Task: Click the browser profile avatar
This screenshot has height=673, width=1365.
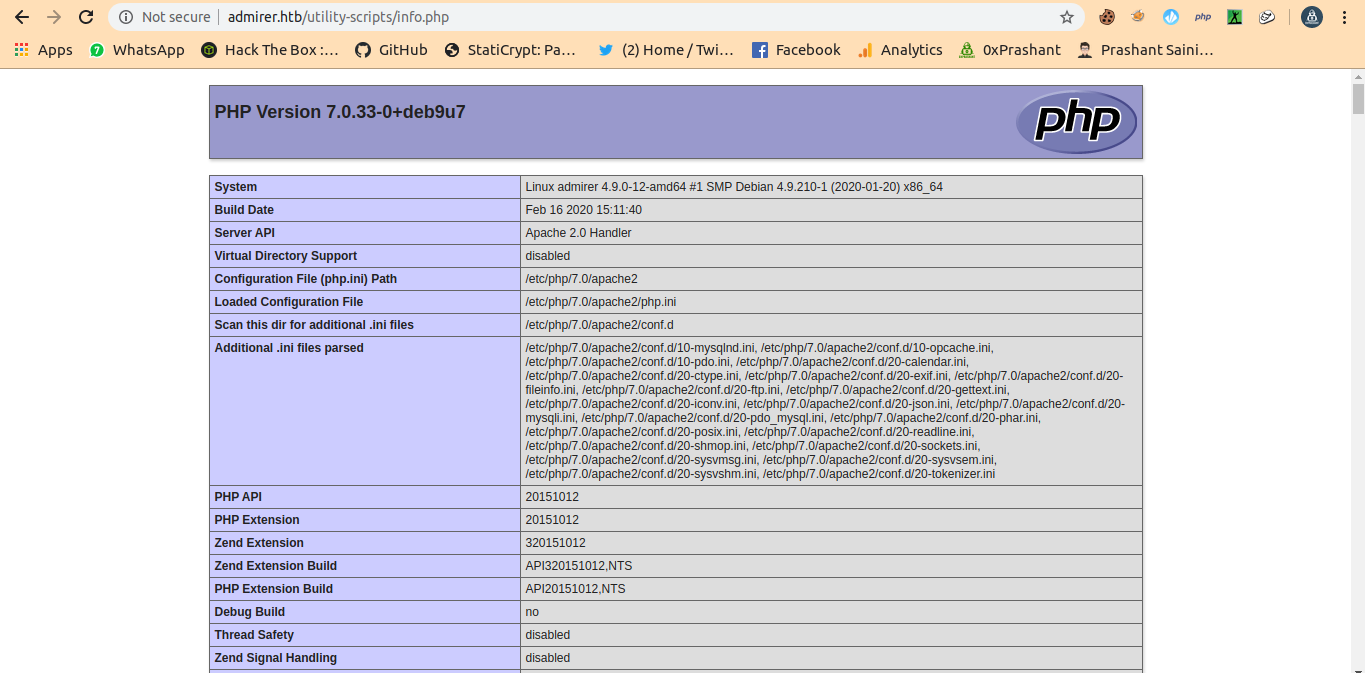Action: pyautogui.click(x=1311, y=17)
